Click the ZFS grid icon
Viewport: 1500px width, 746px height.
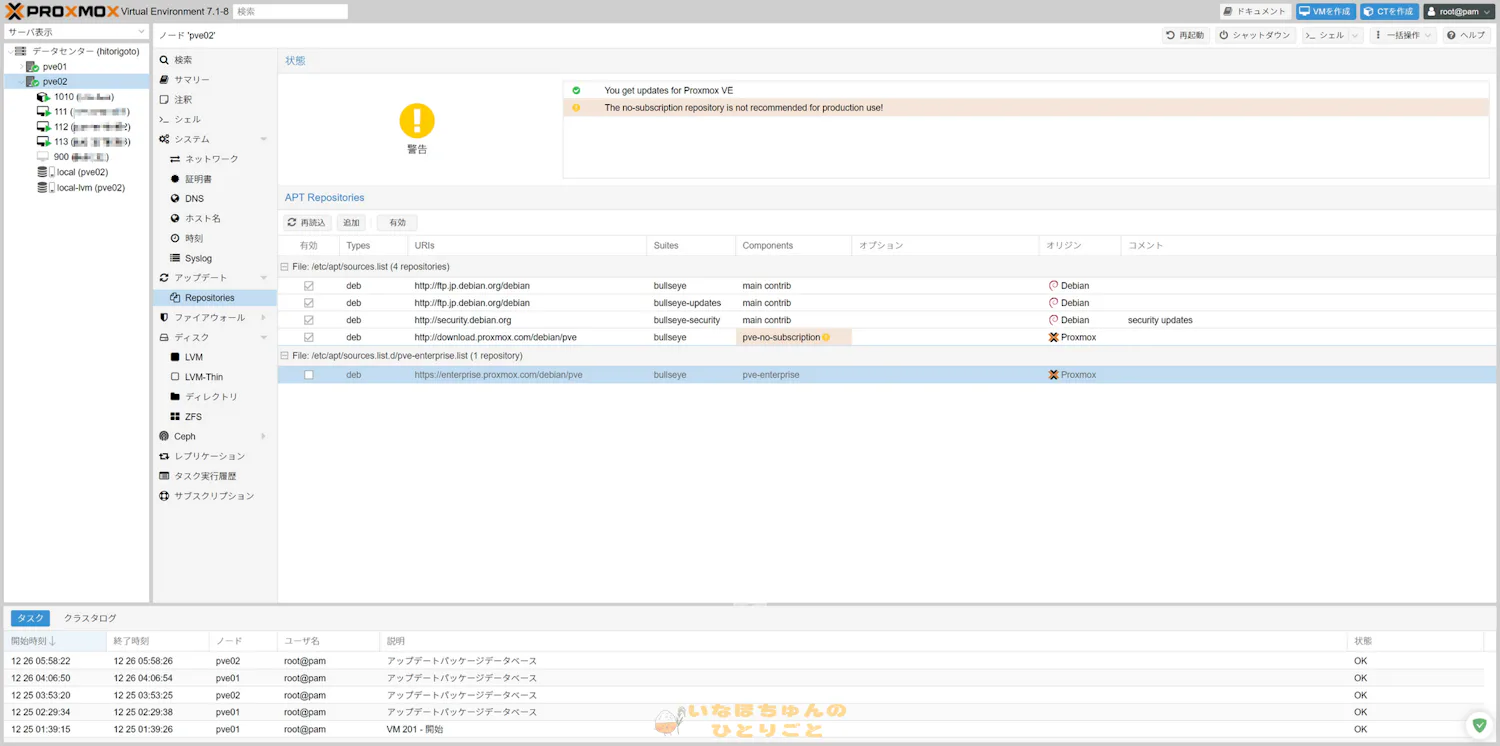click(x=175, y=417)
